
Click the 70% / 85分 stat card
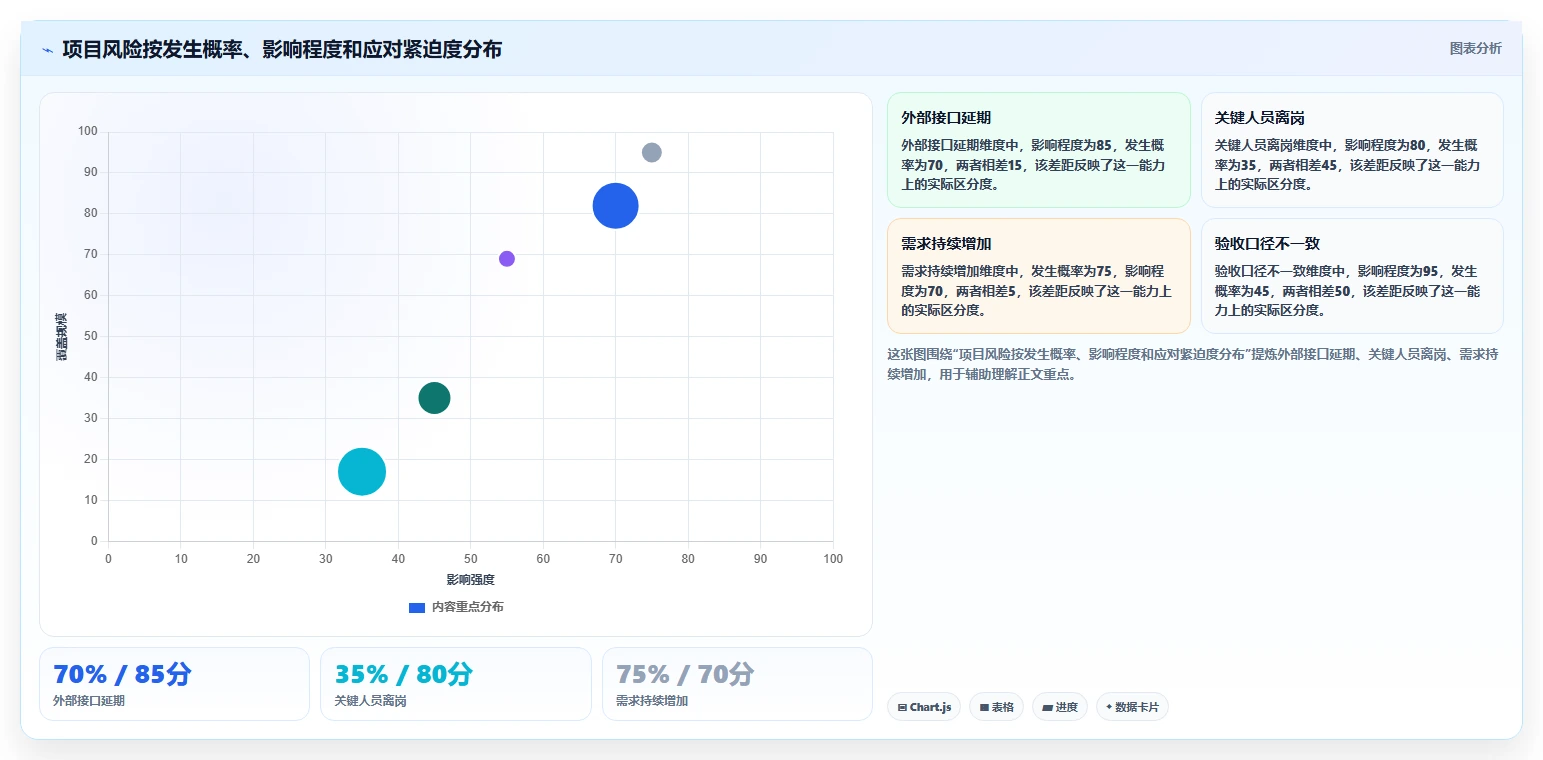174,684
